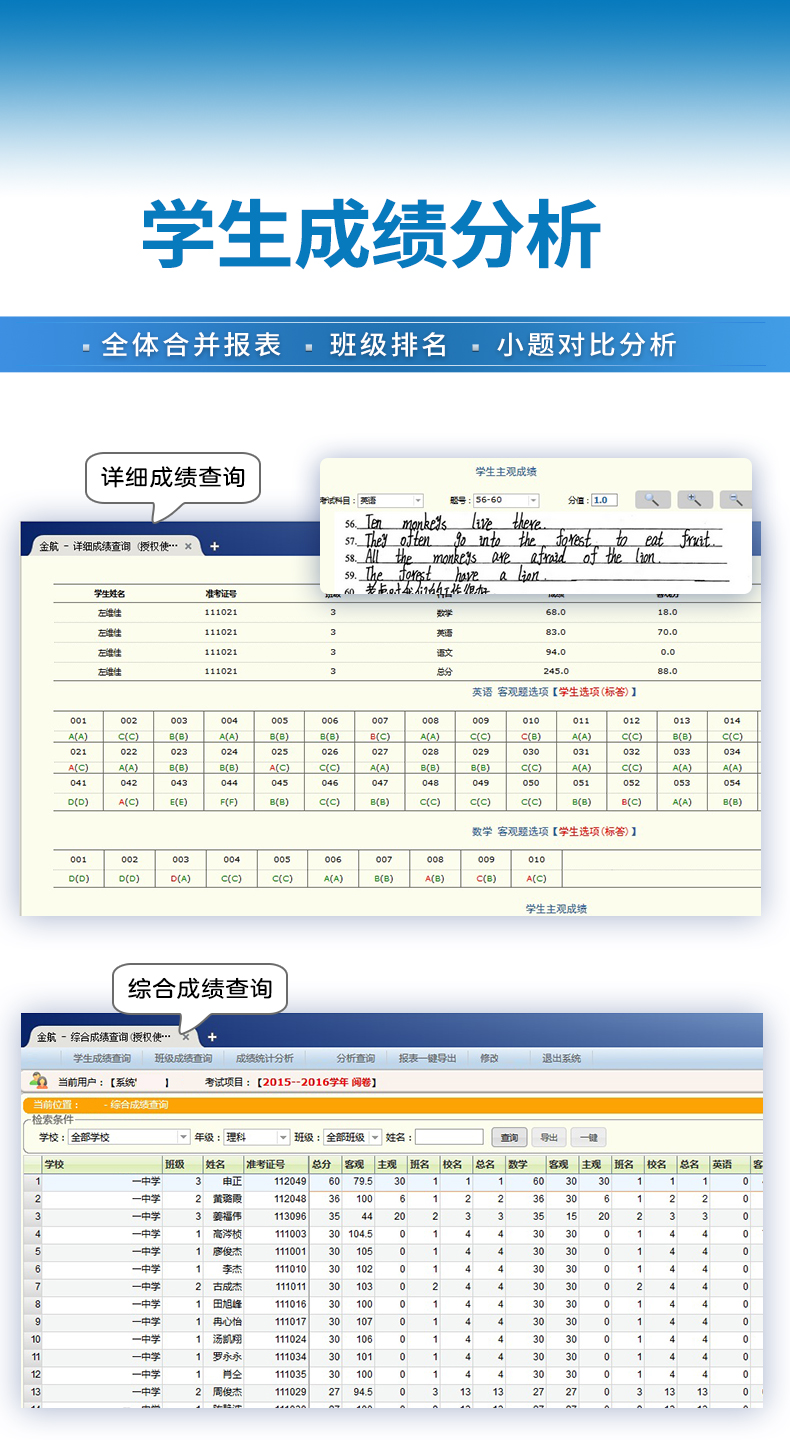The image size is (790, 1440).
Task: Open the 题号 56-60 dropdown
Action: pos(533,500)
